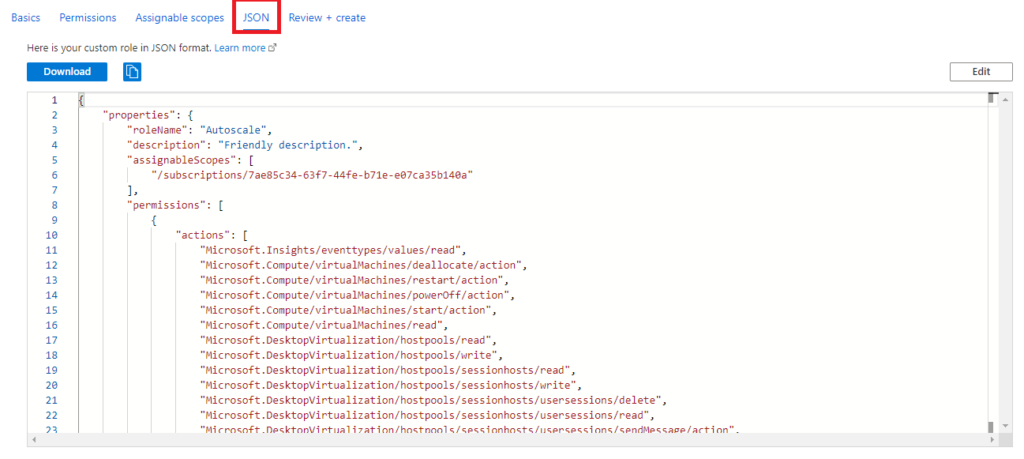Click the "permissions" key on line 8
This screenshot has width=1024, height=459.
pyautogui.click(x=167, y=205)
